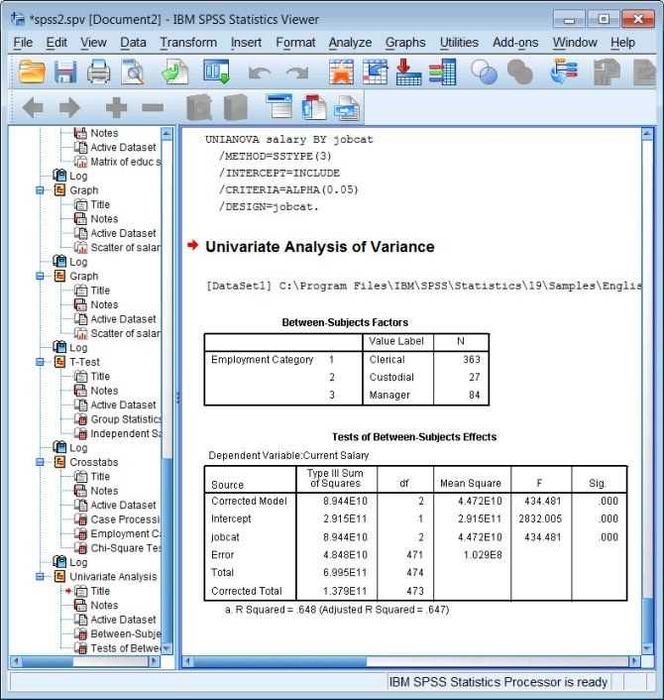
Task: Click Tests of Between-Subjects Effects title
Action: 414,437
